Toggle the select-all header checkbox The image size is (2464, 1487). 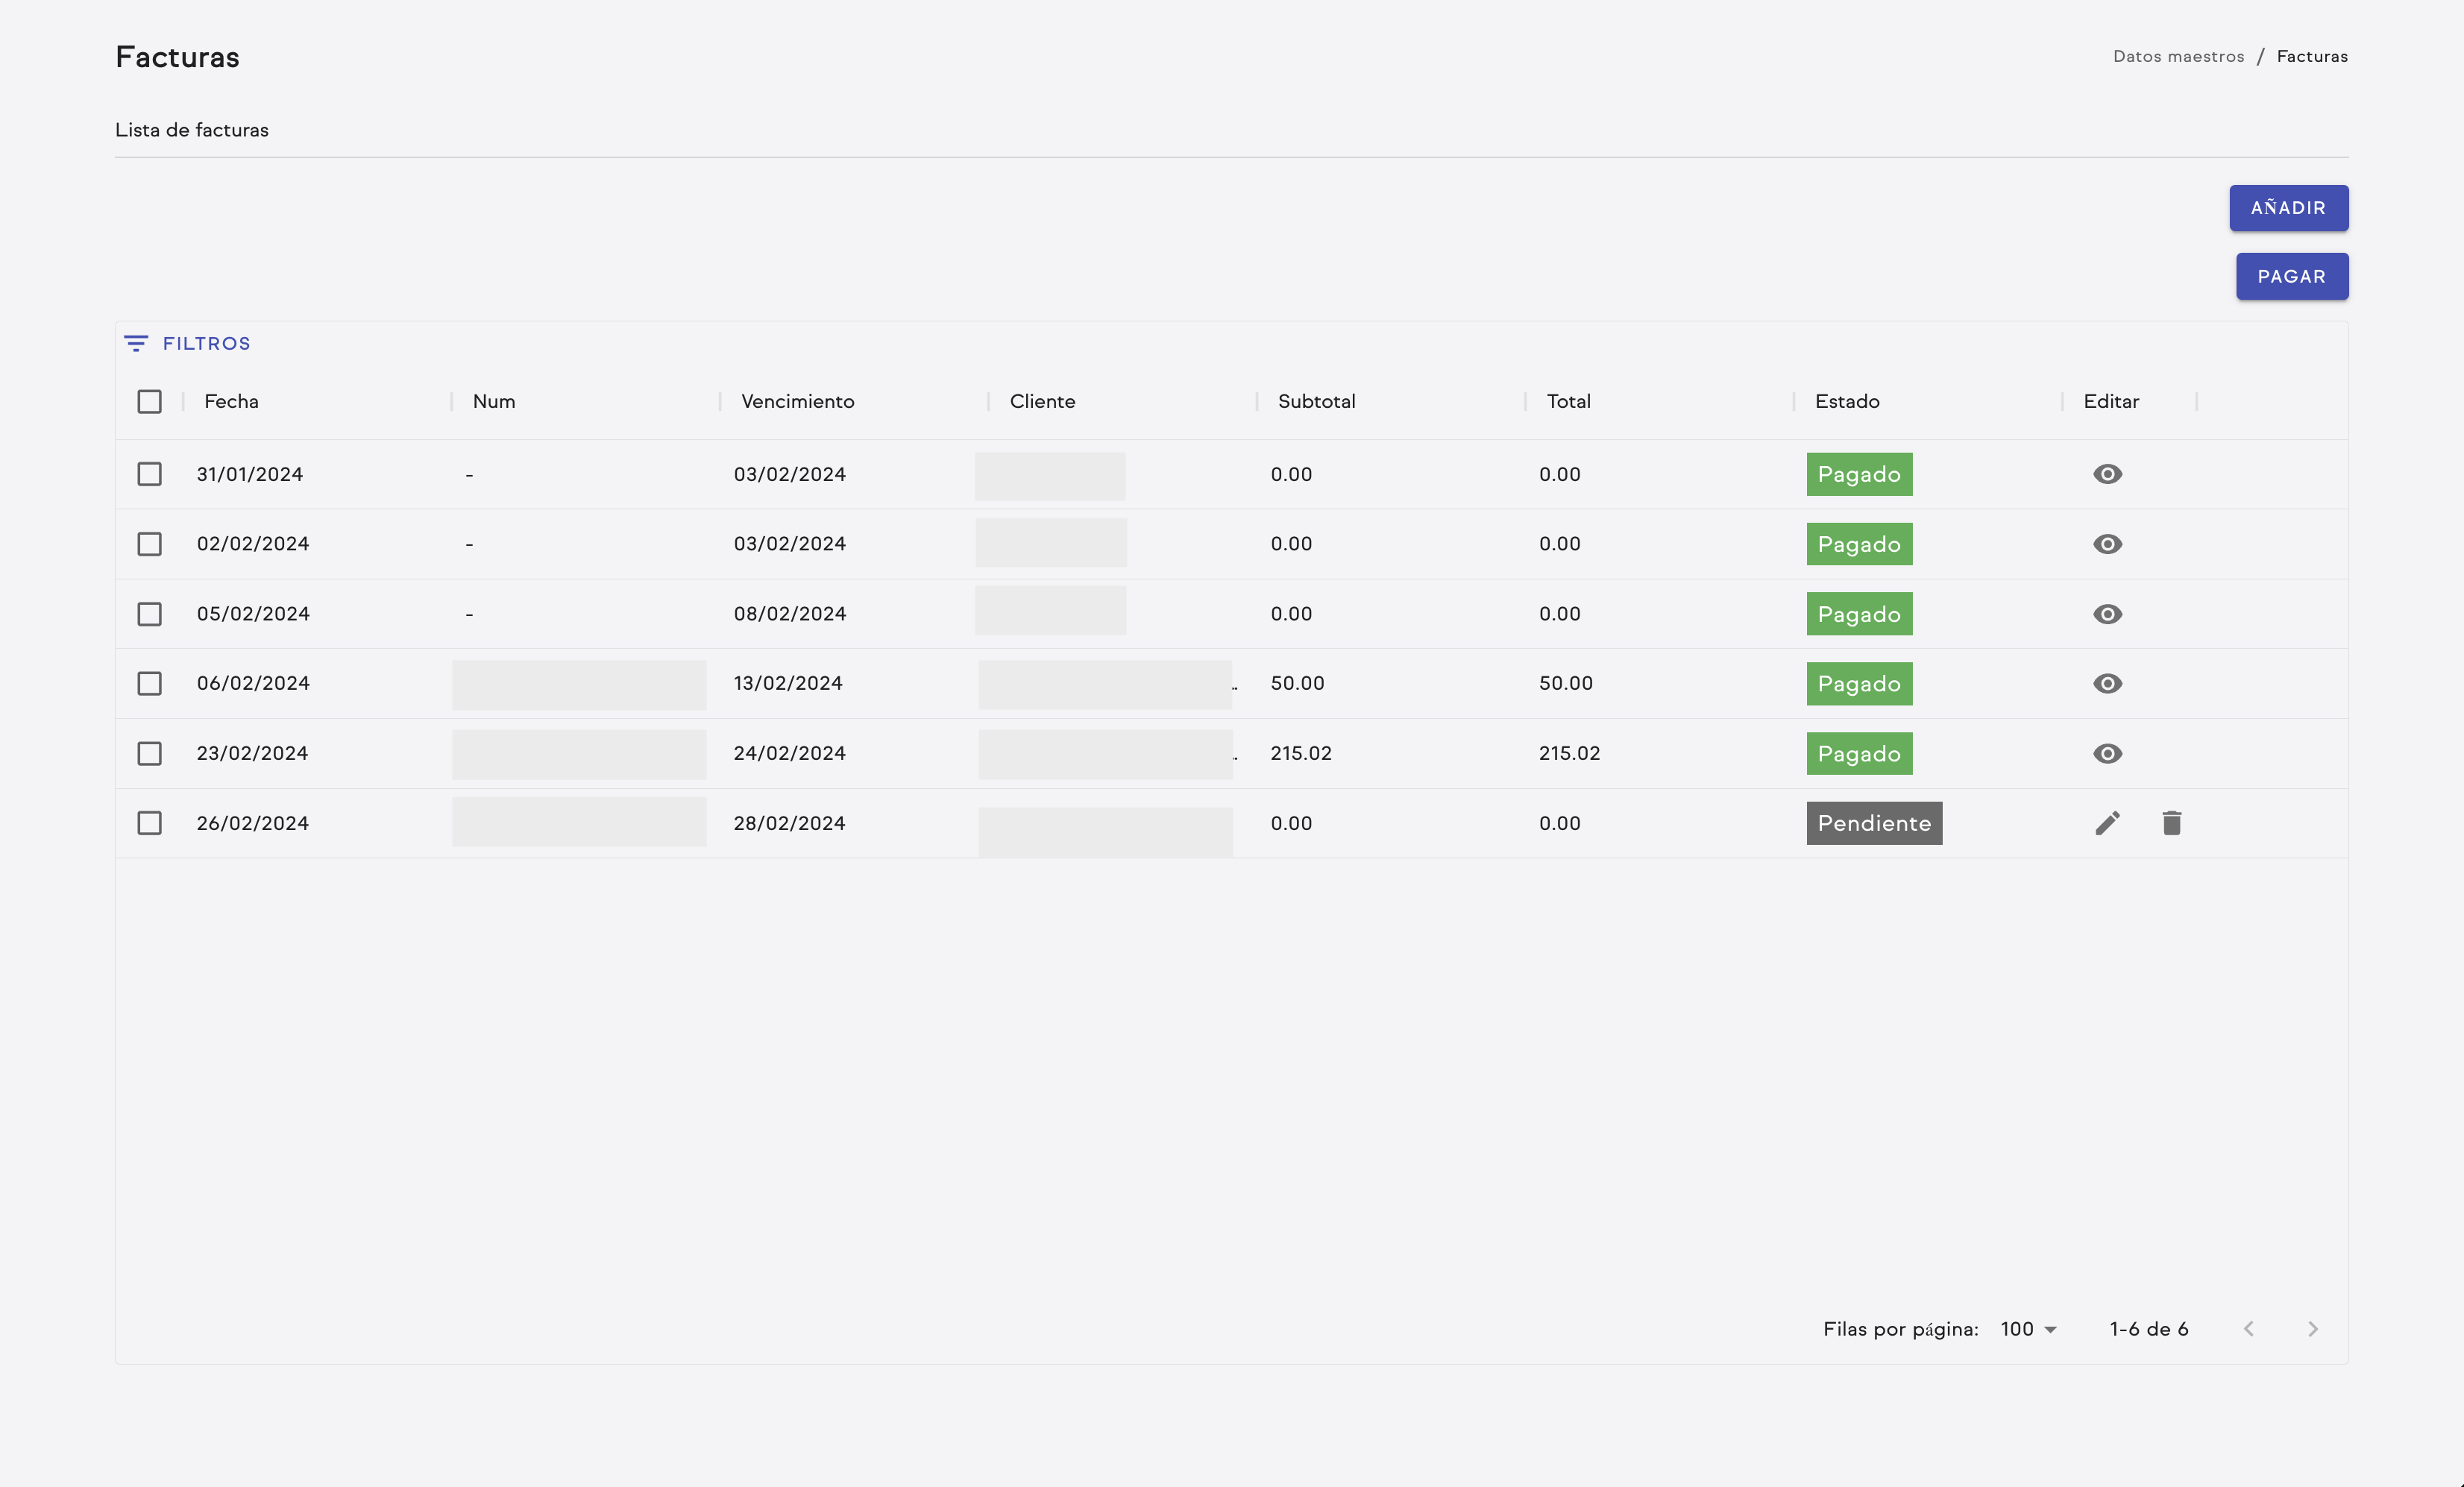click(149, 401)
